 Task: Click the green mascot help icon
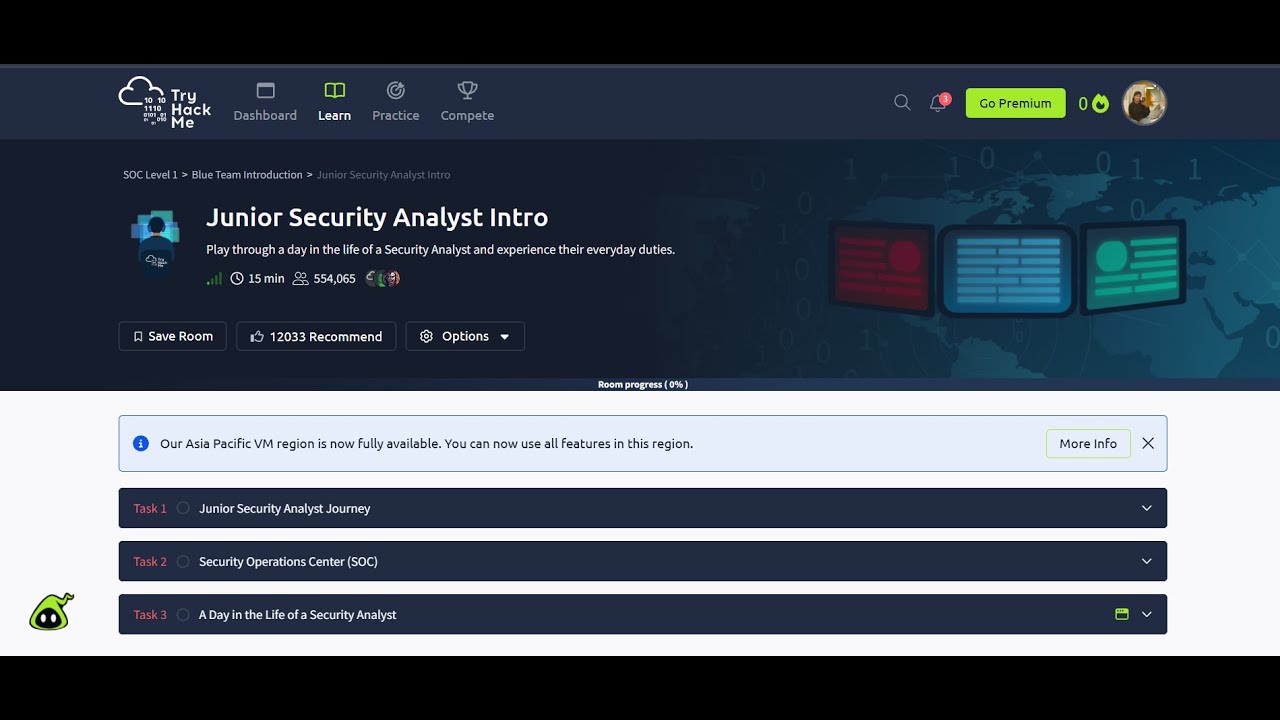point(51,612)
